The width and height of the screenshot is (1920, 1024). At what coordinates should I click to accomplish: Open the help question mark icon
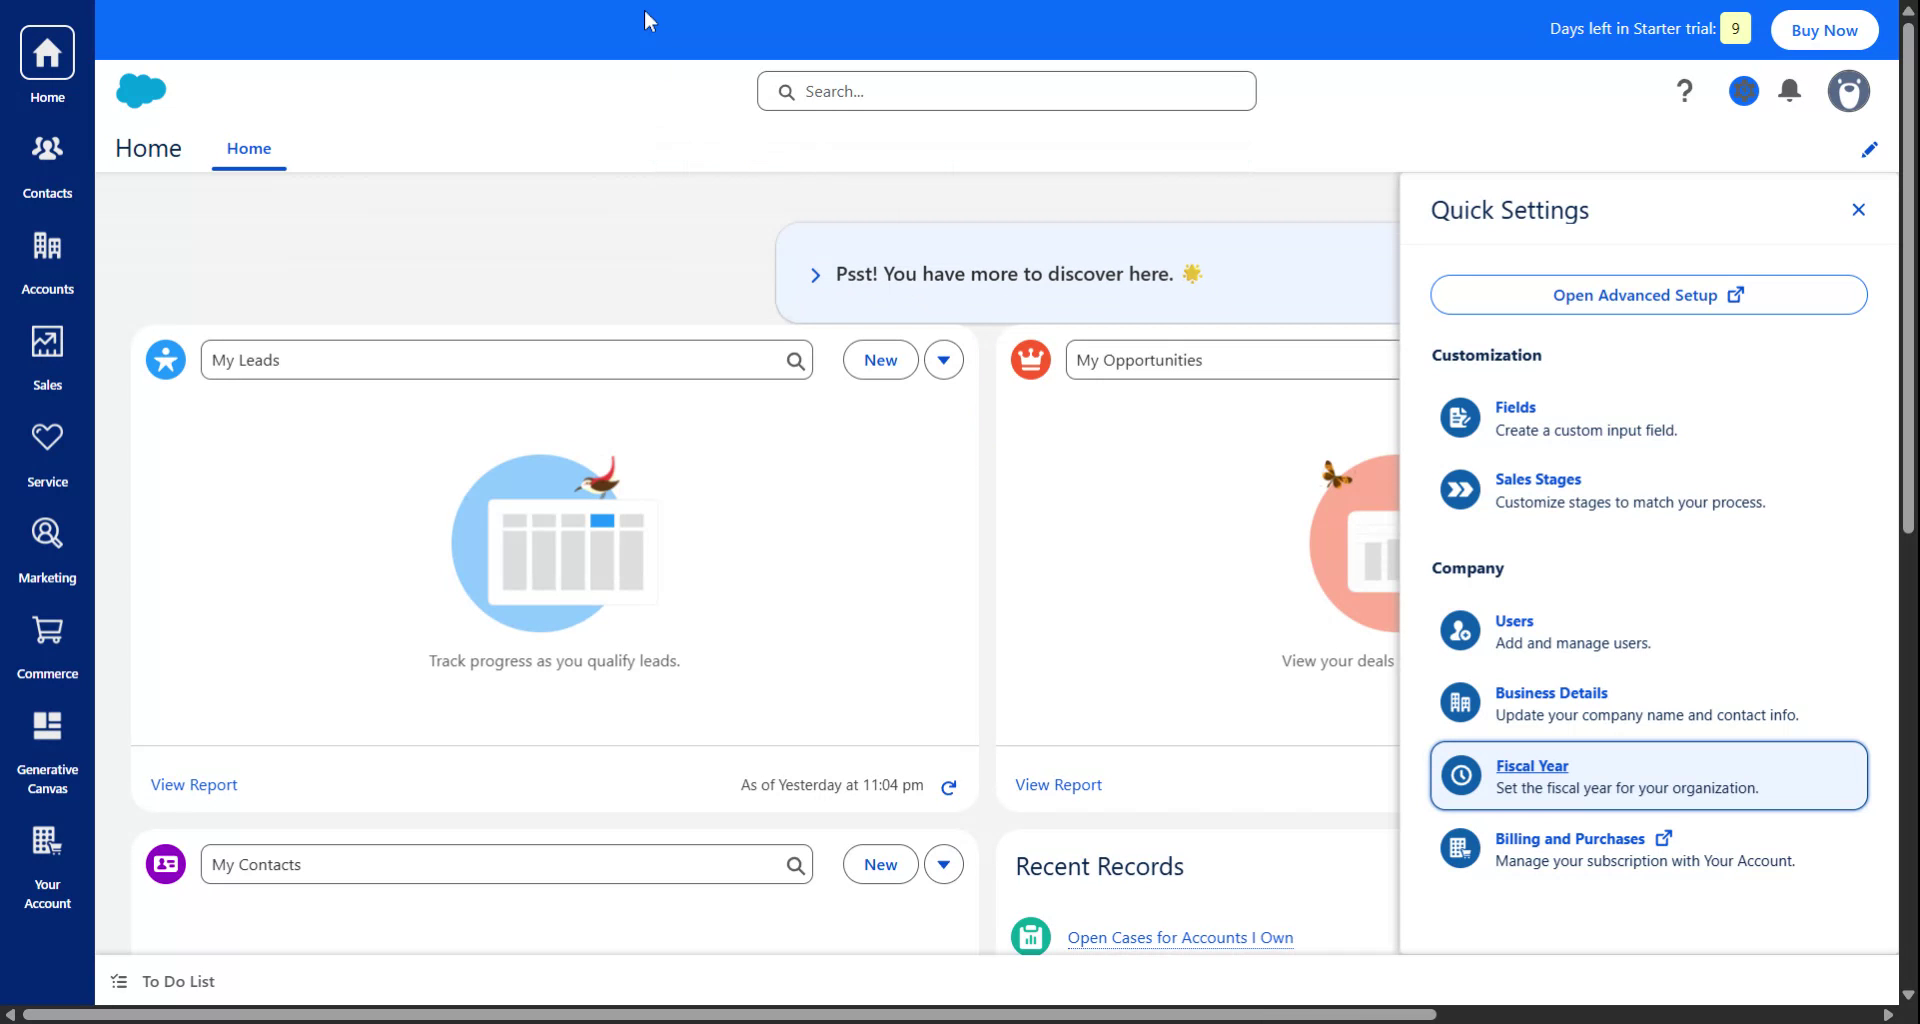click(x=1684, y=90)
